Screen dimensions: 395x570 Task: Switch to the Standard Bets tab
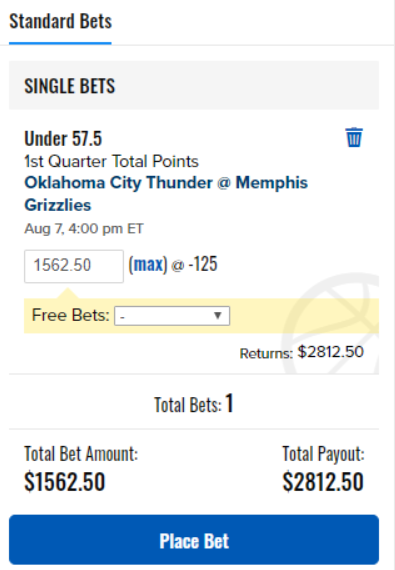tap(60, 21)
